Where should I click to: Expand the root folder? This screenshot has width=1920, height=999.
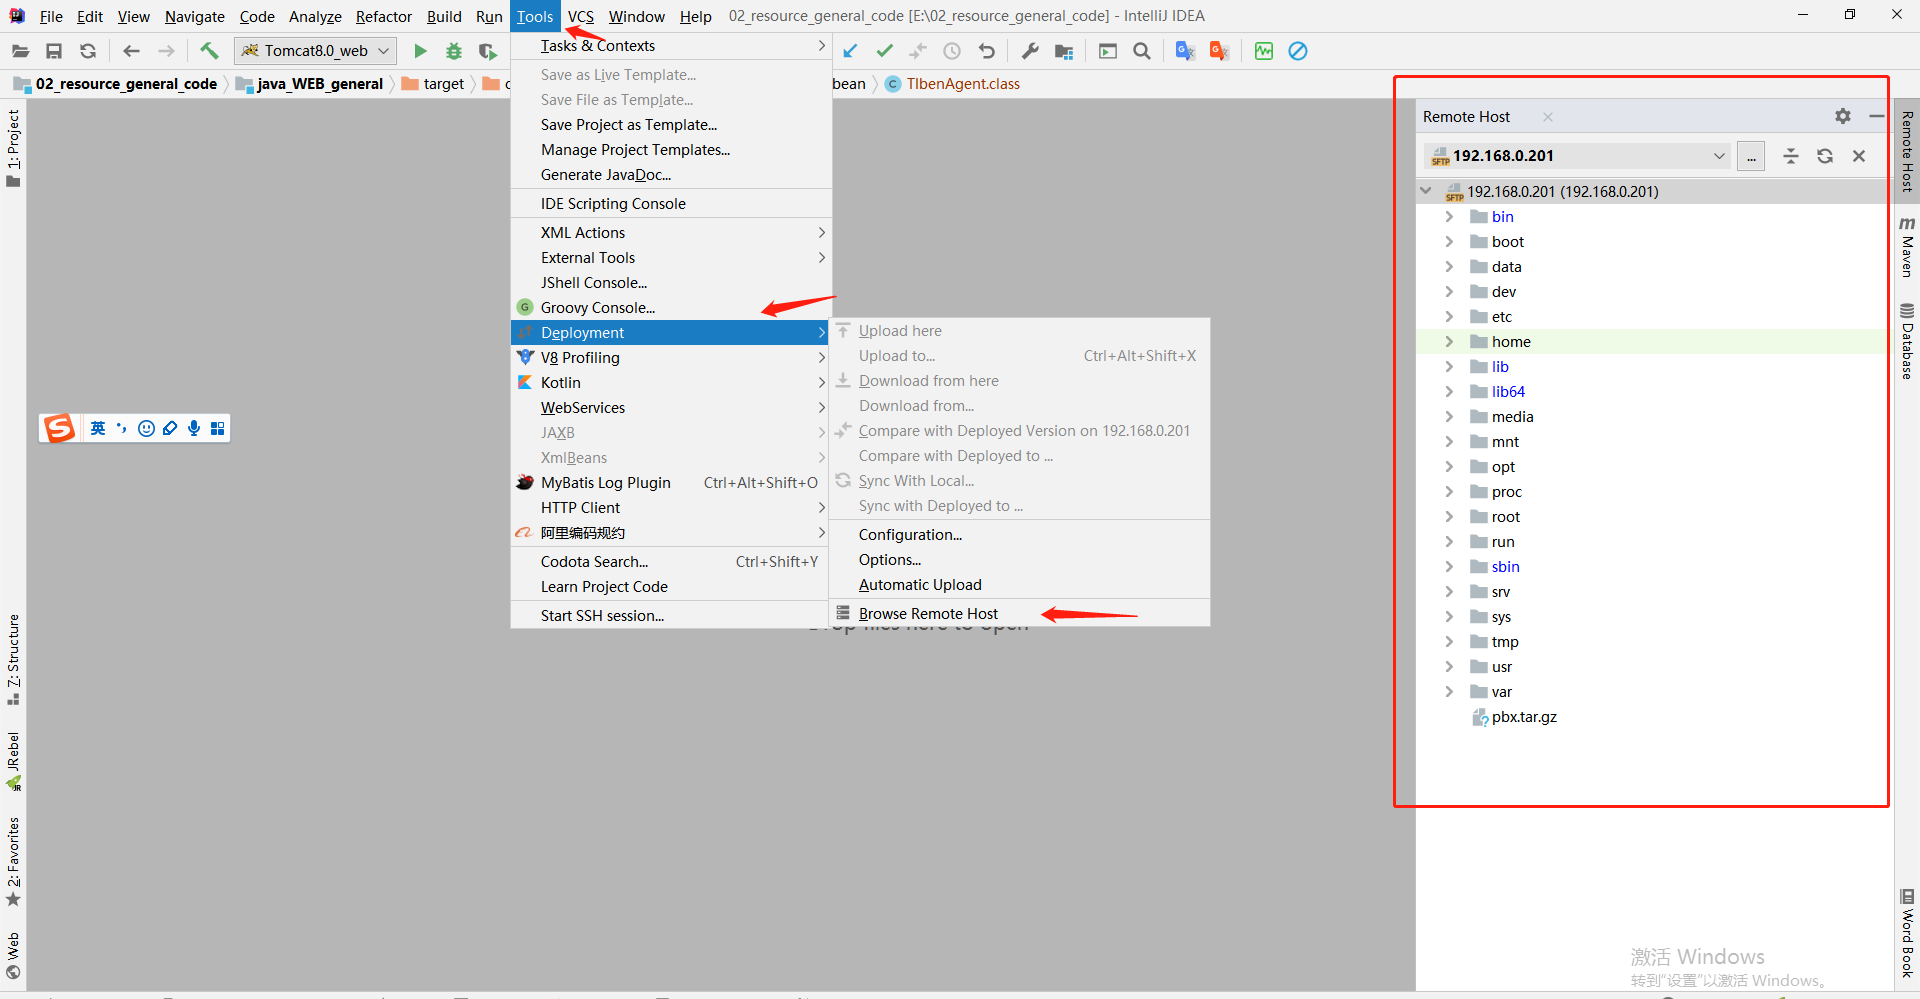[x=1449, y=516]
